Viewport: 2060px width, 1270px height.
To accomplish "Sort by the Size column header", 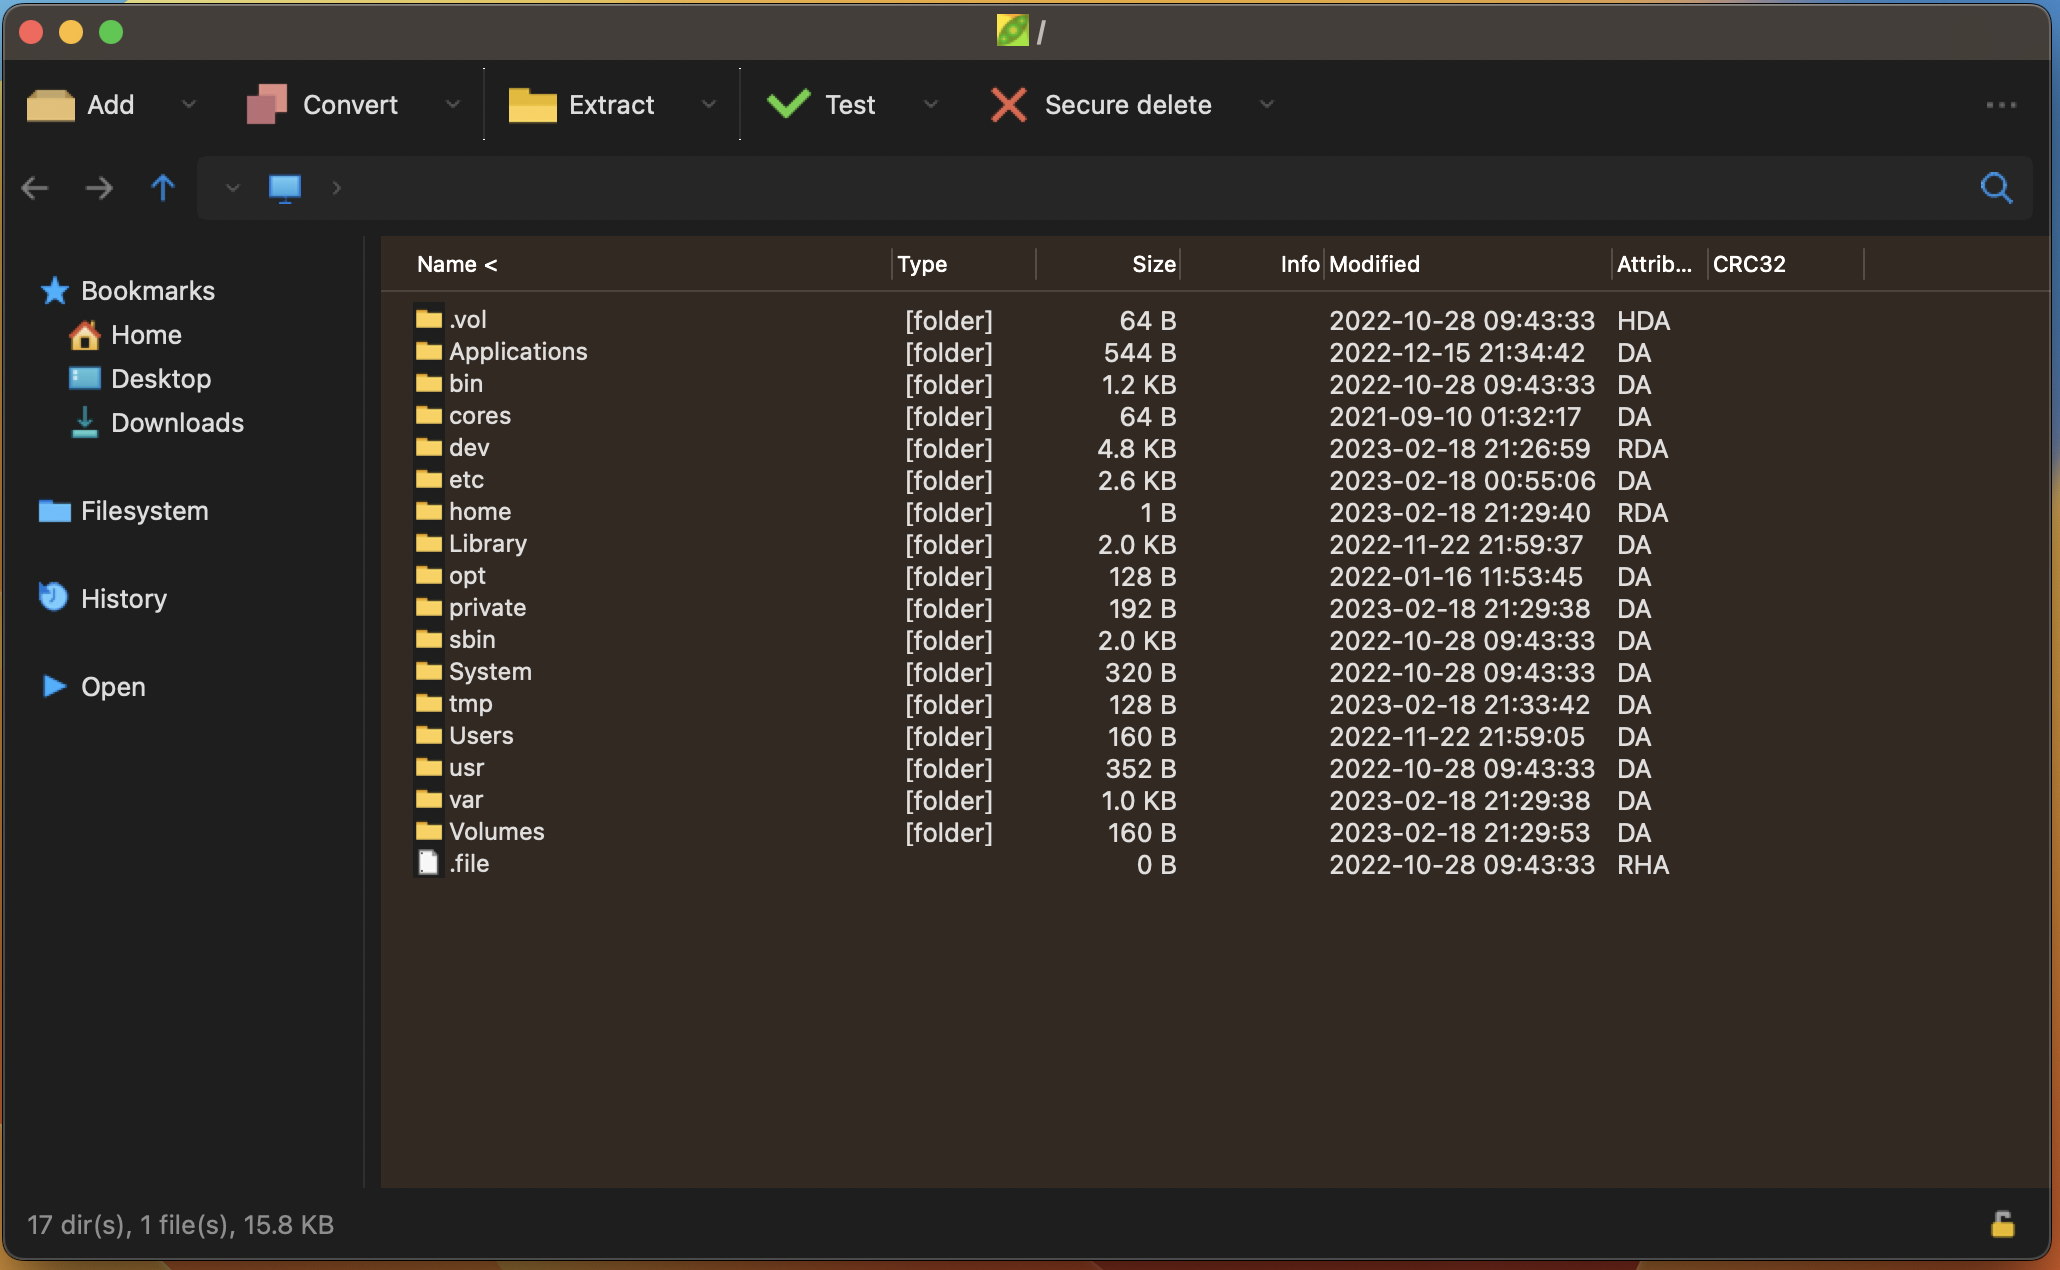I will click(1153, 264).
